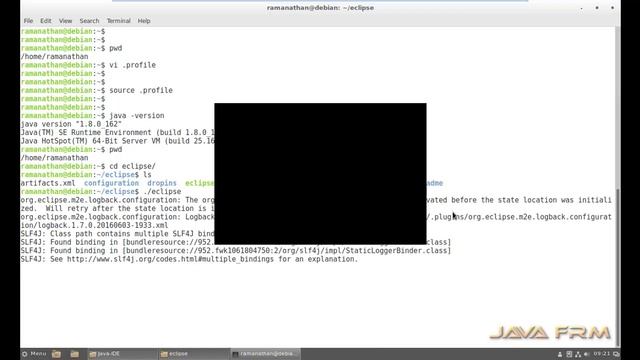Click the 'dropins' directory name in ls output
640x360 pixels.
click(x=162, y=183)
